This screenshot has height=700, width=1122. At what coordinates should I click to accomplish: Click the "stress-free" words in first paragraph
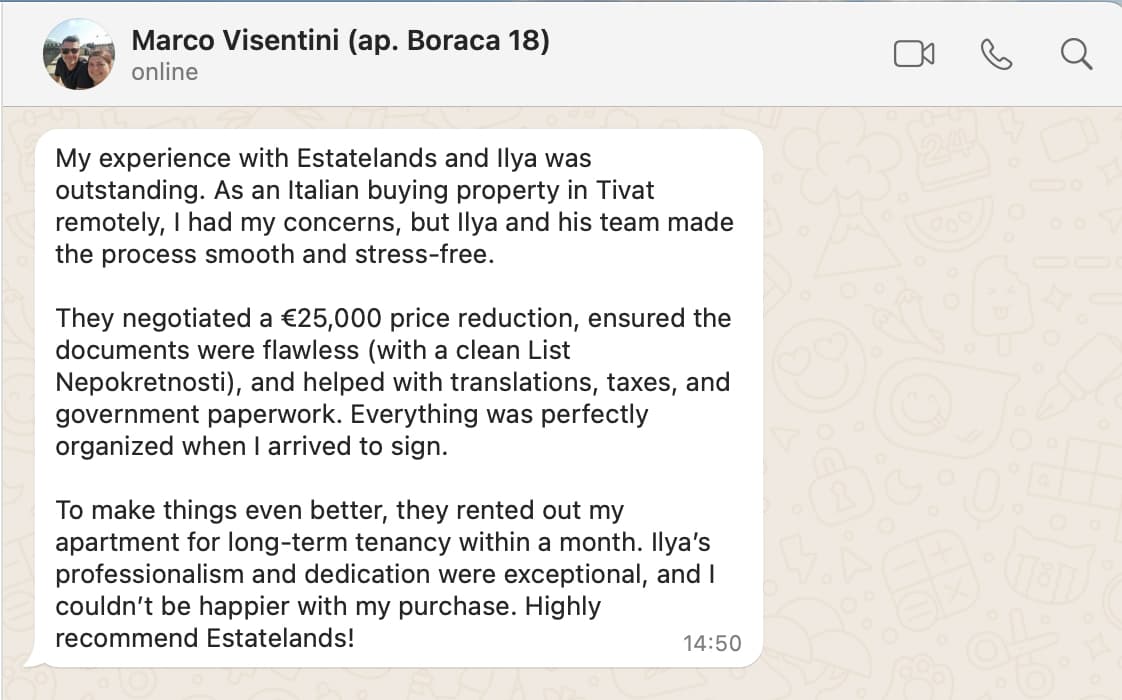click(x=438, y=254)
